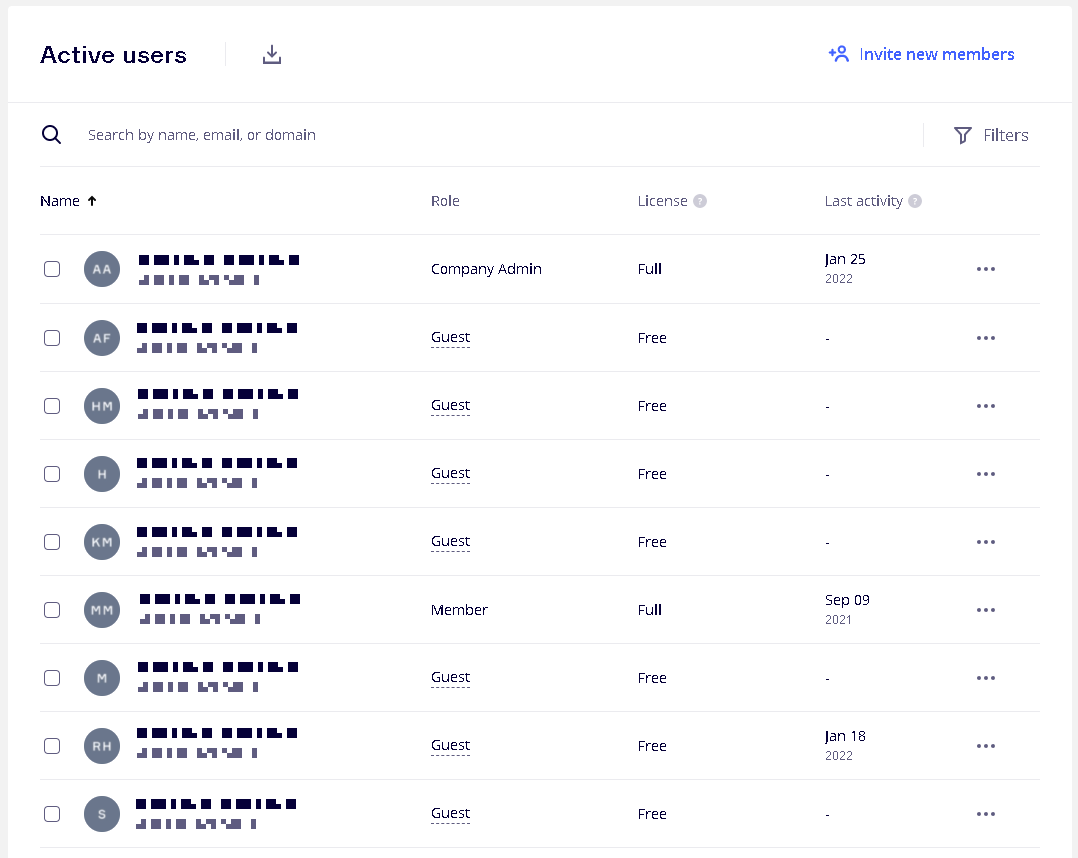Open three-dot menu for Member row
The width and height of the screenshot is (1078, 858).
985,610
